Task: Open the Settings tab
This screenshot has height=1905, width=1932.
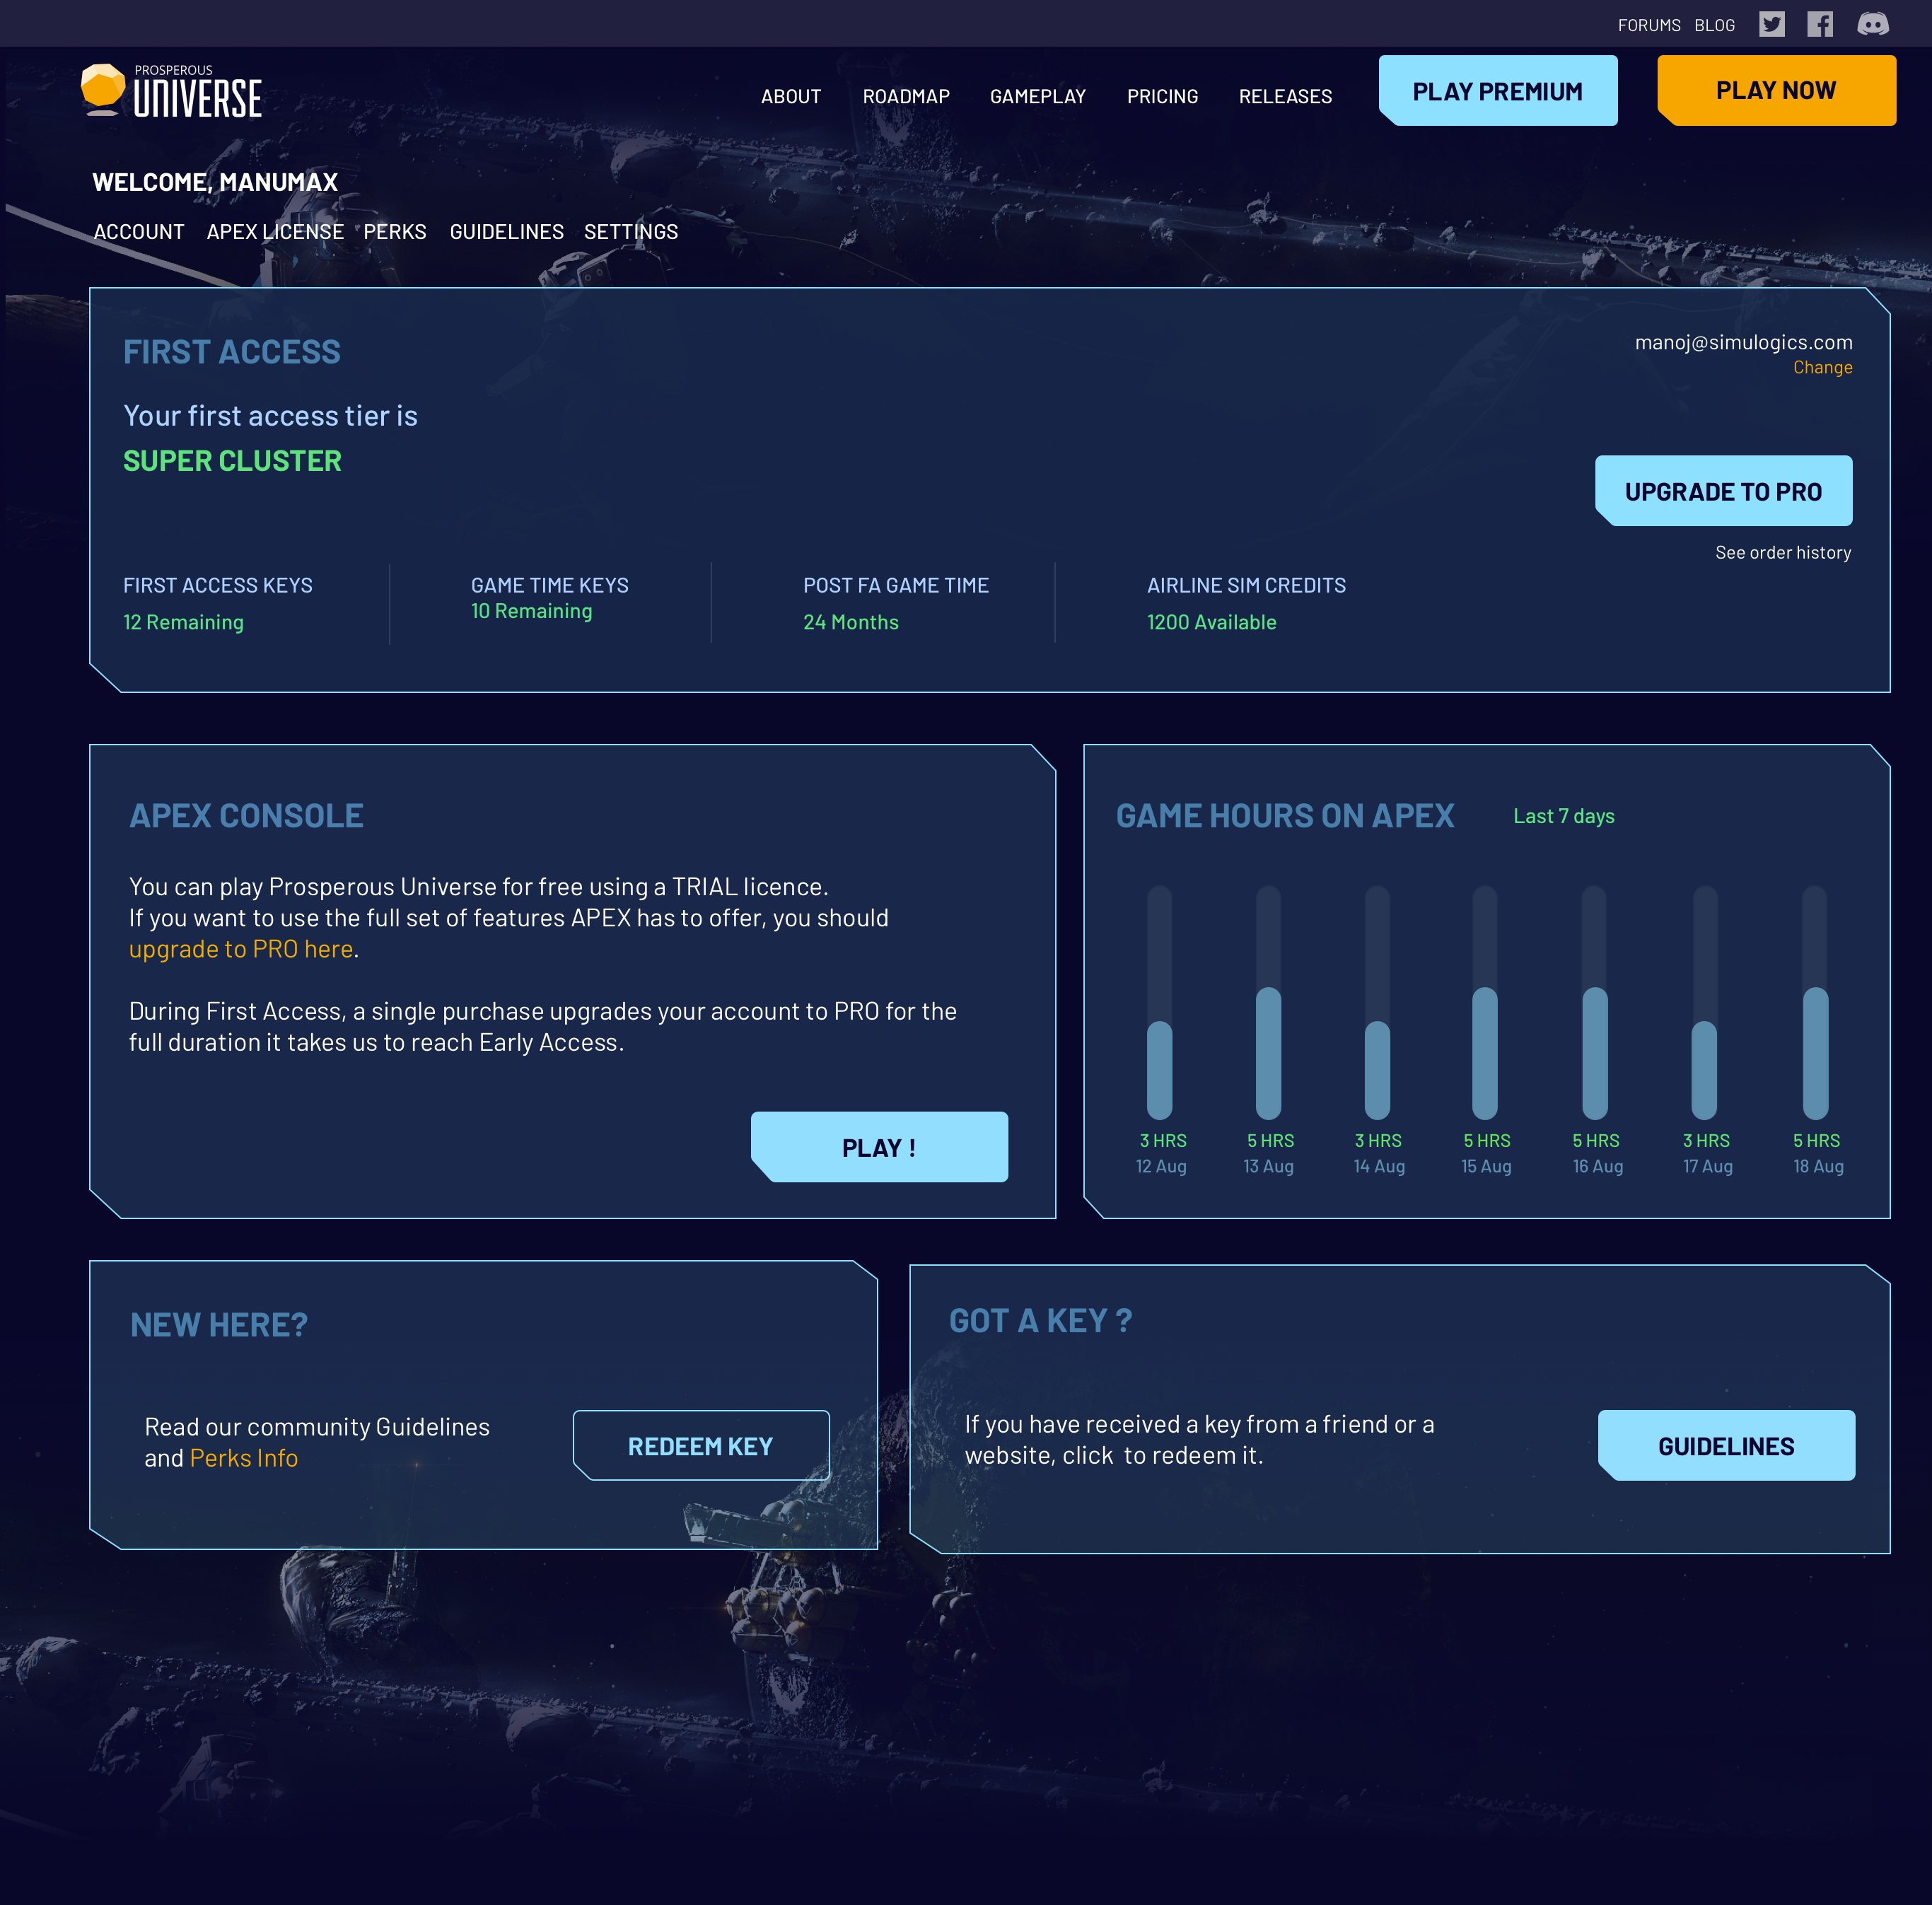Action: (631, 232)
